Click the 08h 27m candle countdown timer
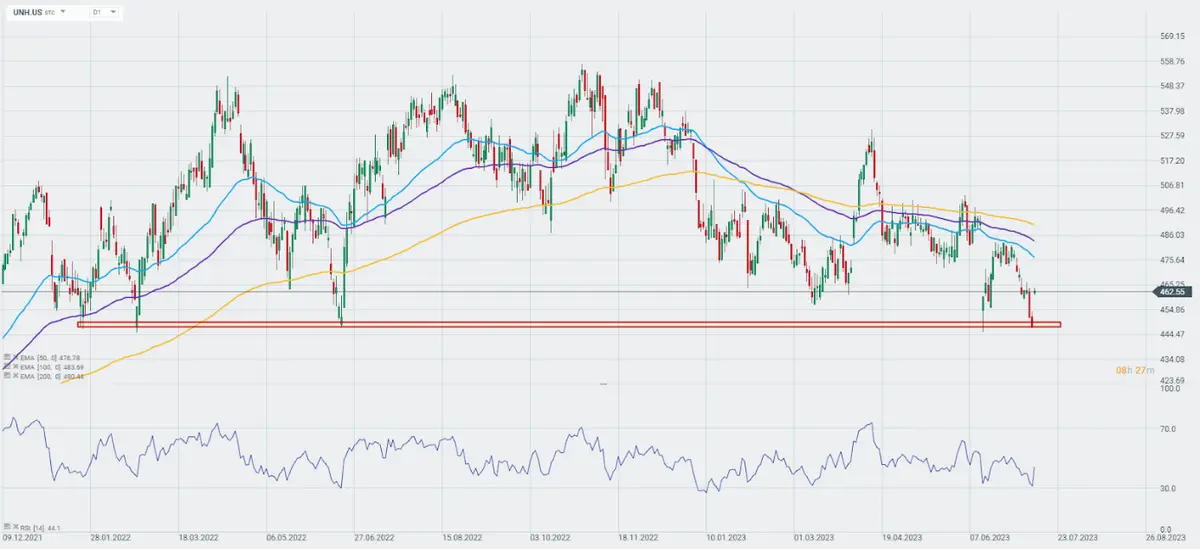The width and height of the screenshot is (1200, 549). [1136, 370]
